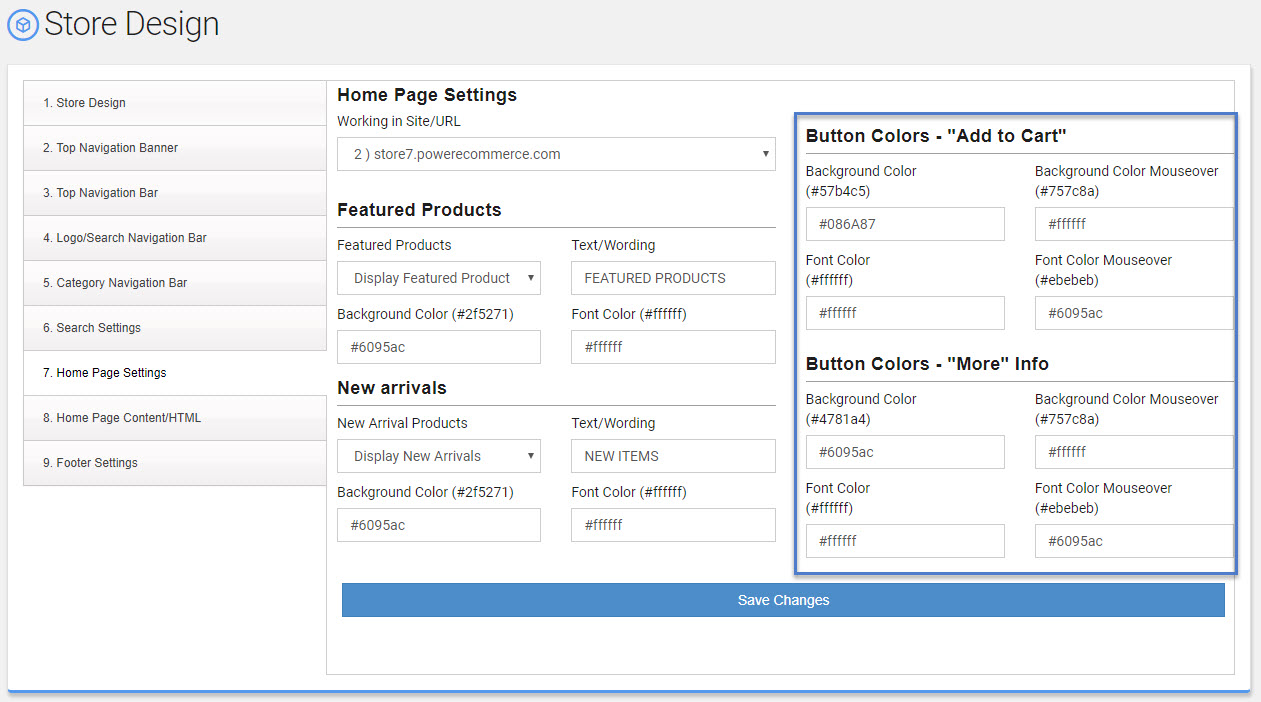Click the Featured Products Text/Wording field
Image resolution: width=1261 pixels, height=702 pixels.
tap(673, 278)
